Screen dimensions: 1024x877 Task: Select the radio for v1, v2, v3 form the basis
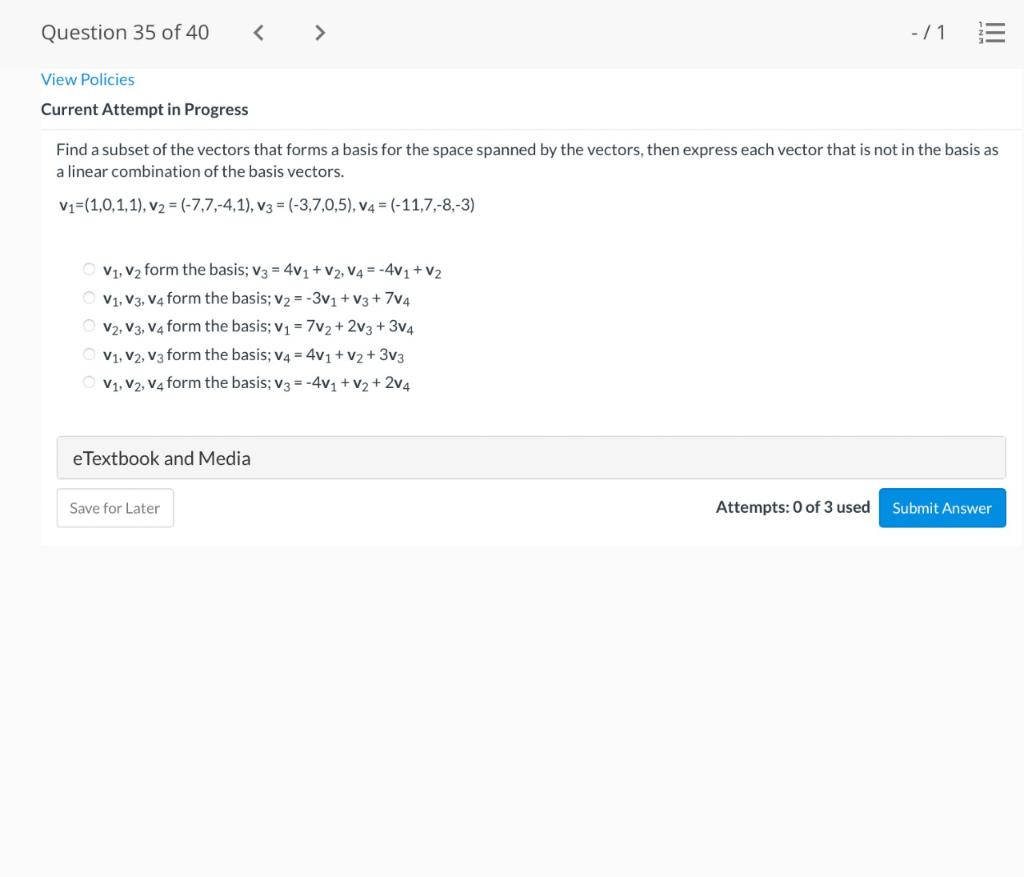[x=88, y=353]
